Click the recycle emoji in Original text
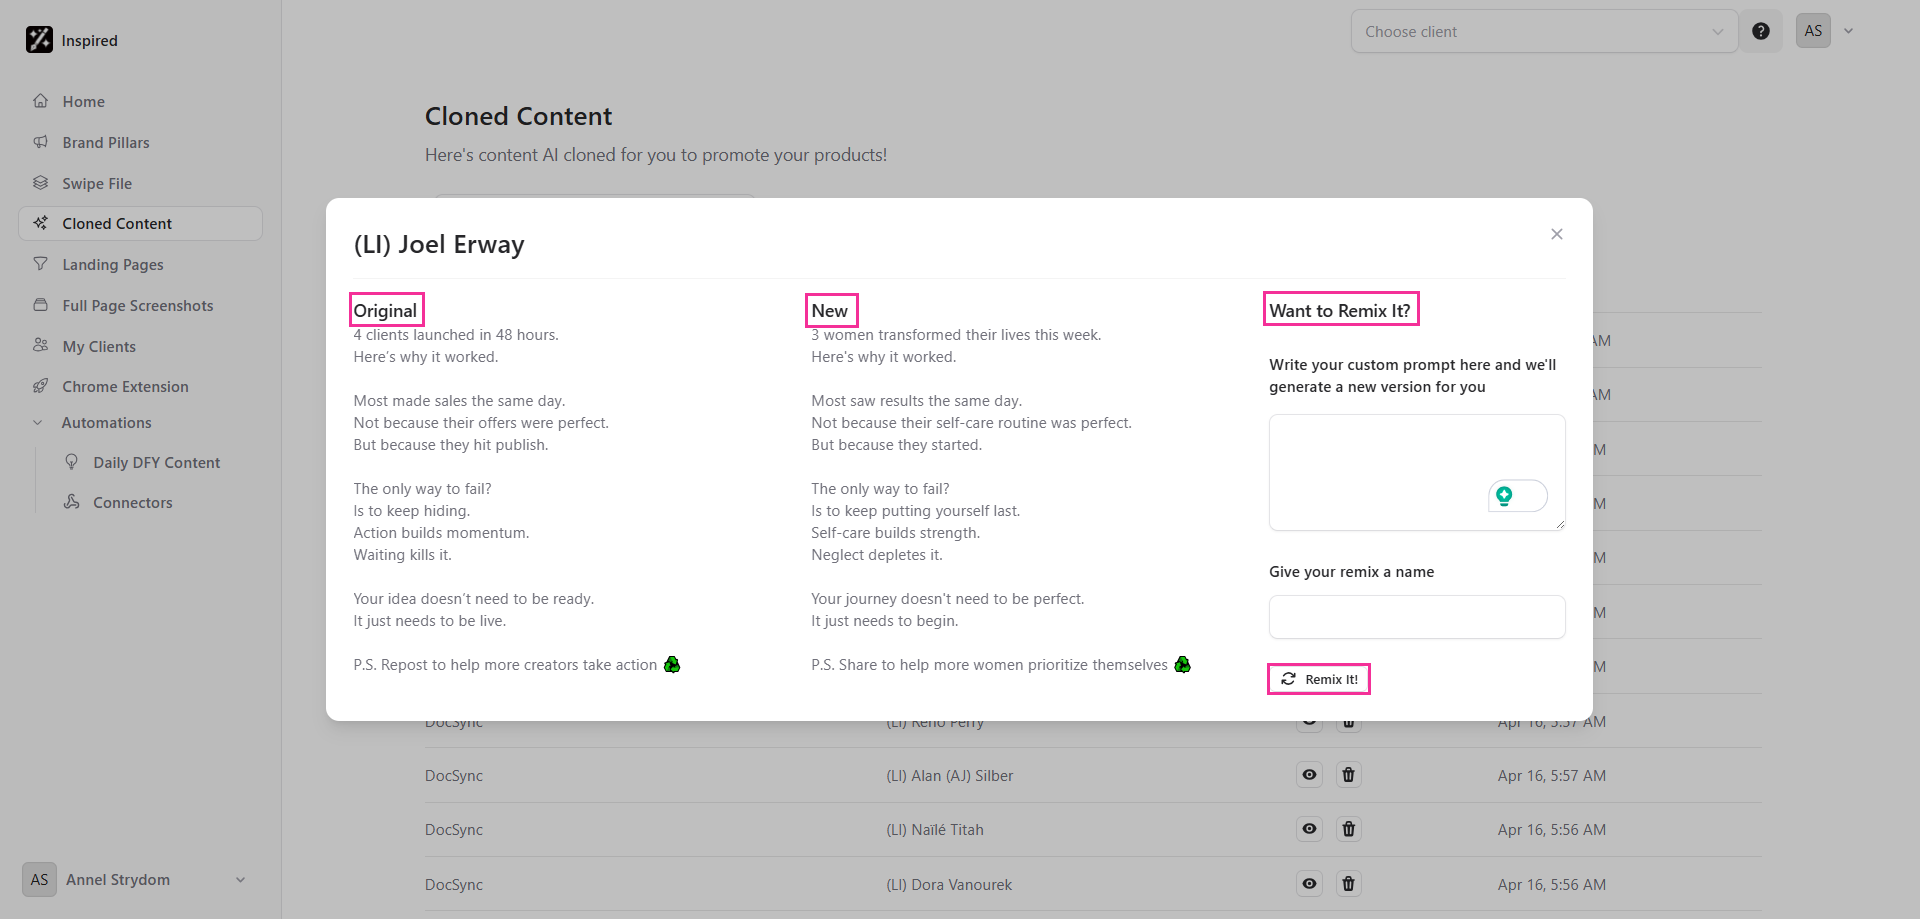 point(672,665)
